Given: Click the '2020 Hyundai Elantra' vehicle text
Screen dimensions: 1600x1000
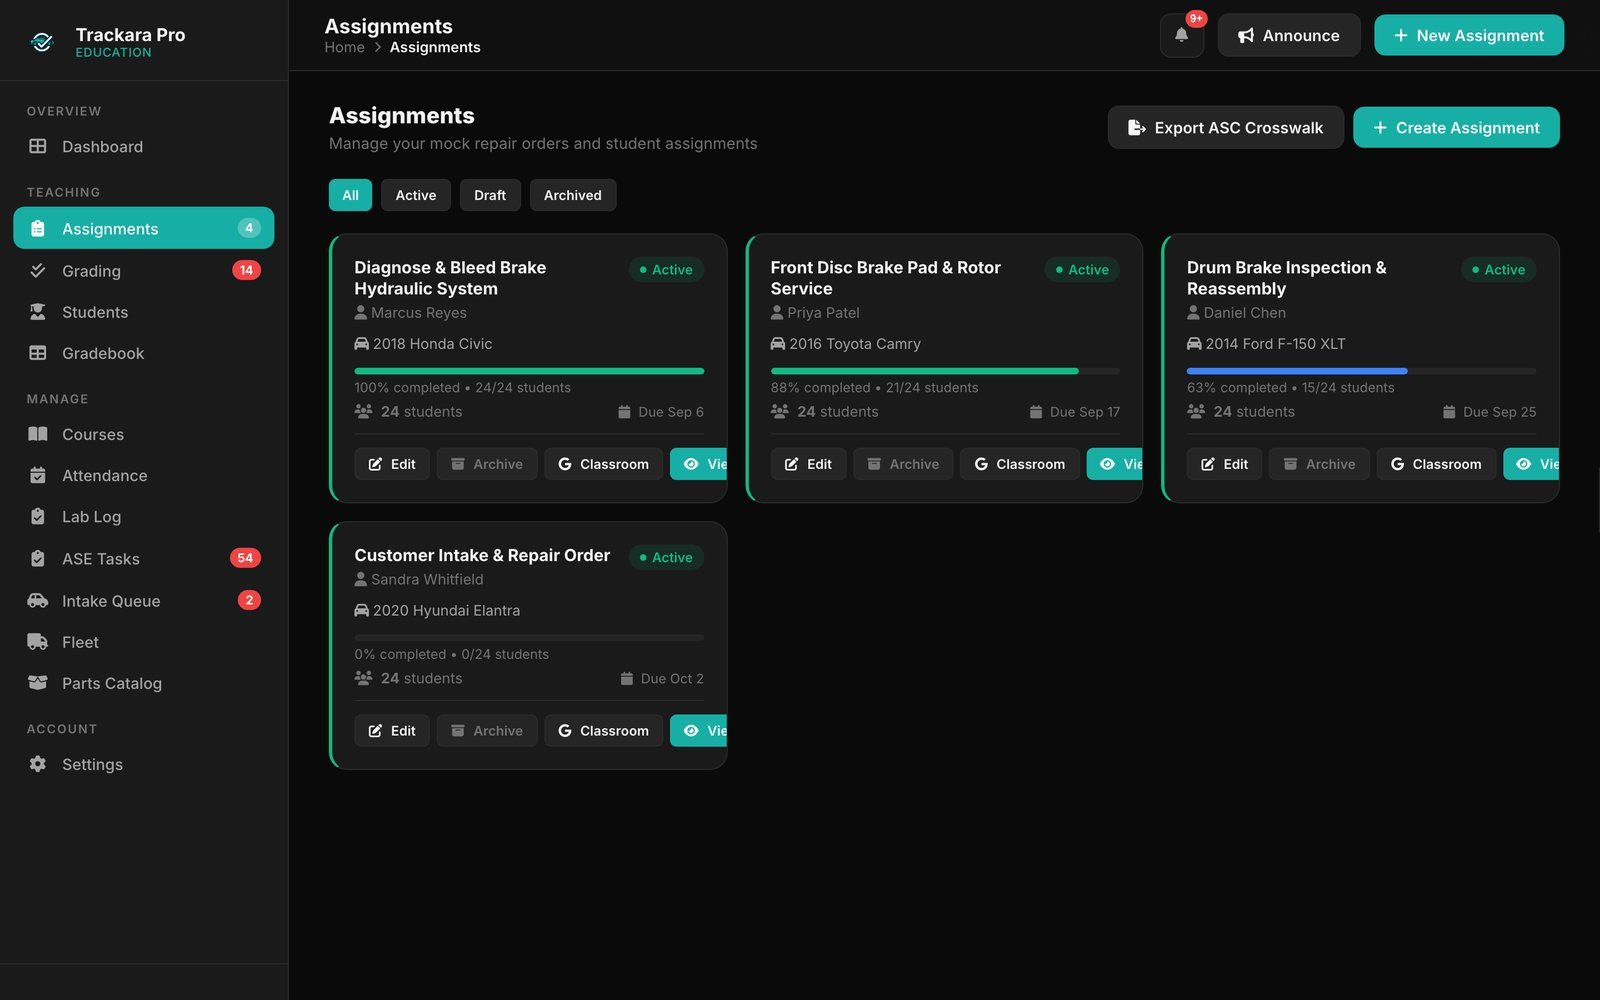Looking at the screenshot, I should 446,611.
